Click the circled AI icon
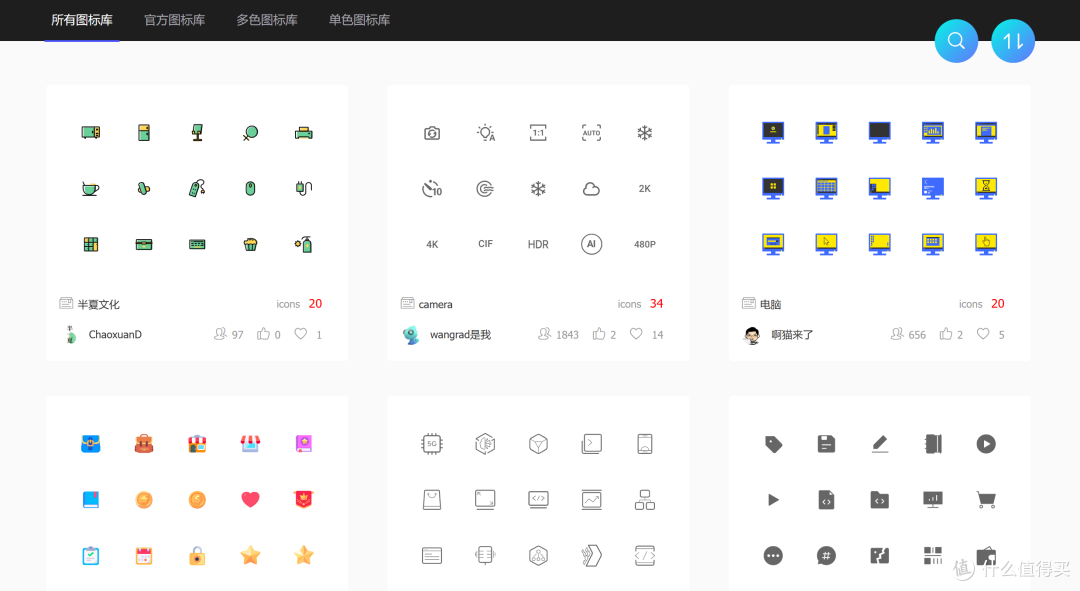 tap(591, 244)
